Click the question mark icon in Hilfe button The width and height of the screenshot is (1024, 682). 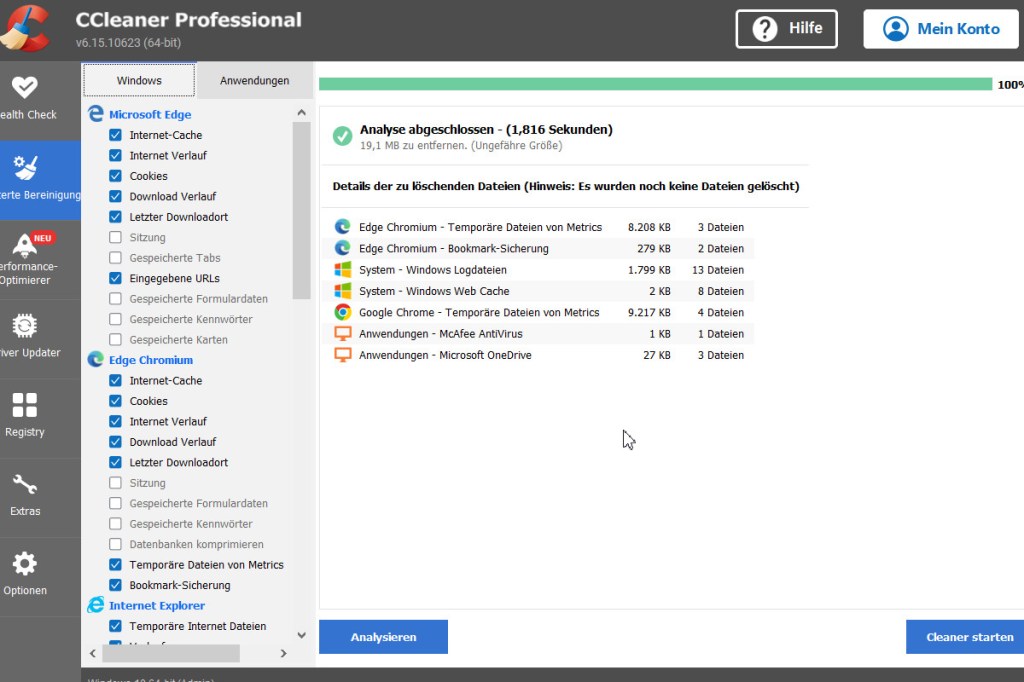pyautogui.click(x=765, y=29)
